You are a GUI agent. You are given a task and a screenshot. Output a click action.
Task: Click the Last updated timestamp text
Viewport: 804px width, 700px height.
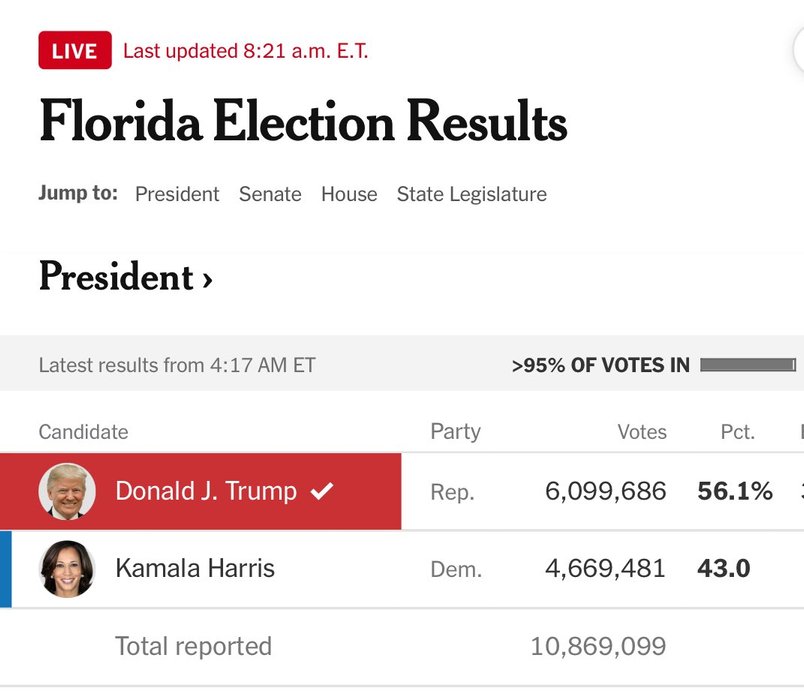246,51
